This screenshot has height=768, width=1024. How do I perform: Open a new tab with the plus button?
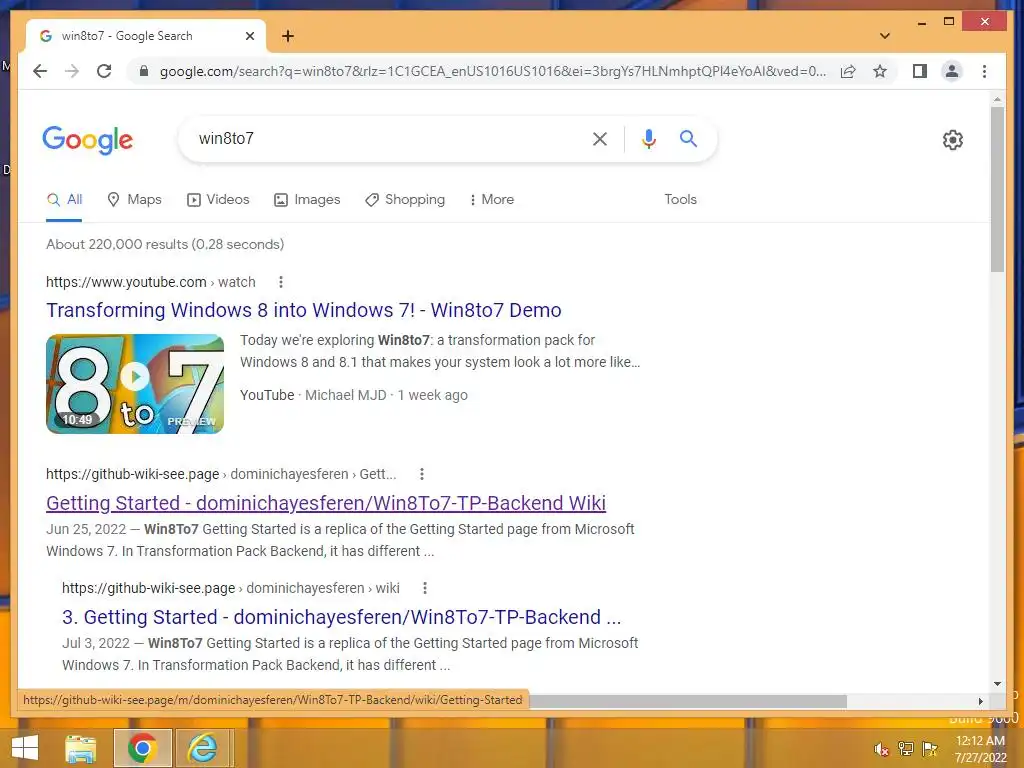(x=288, y=36)
